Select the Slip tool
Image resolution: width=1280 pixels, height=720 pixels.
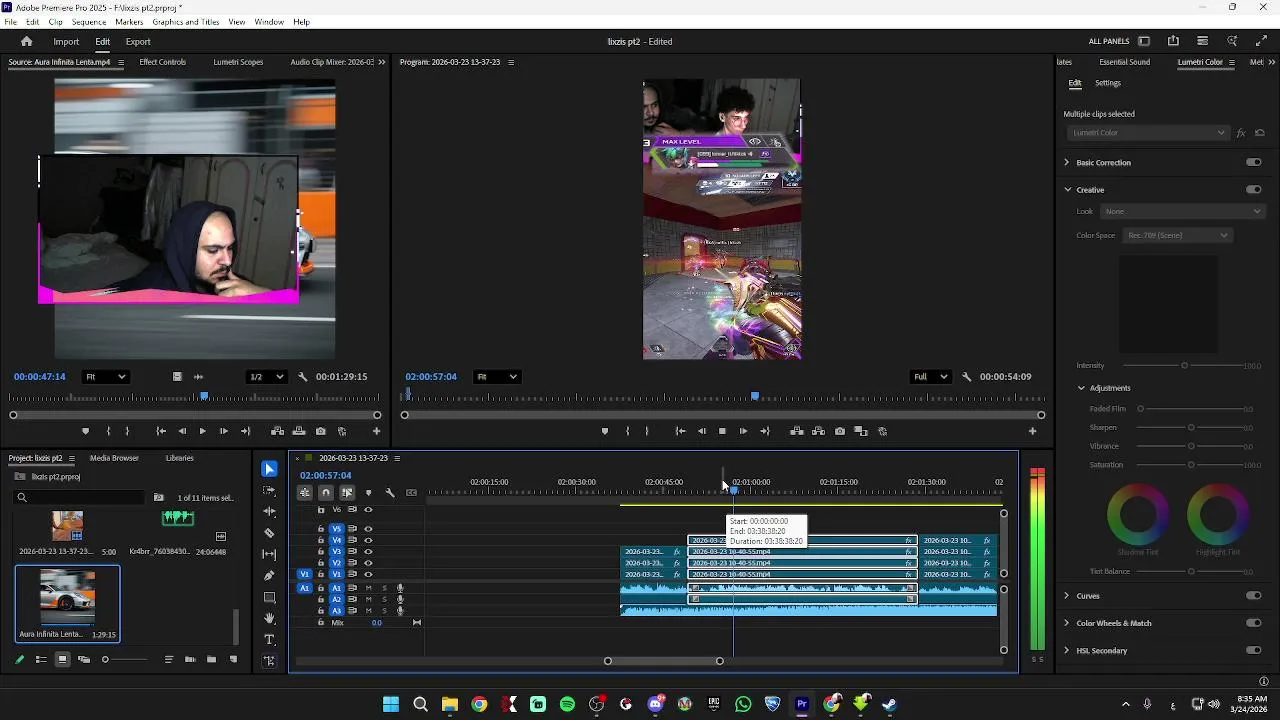coord(269,554)
